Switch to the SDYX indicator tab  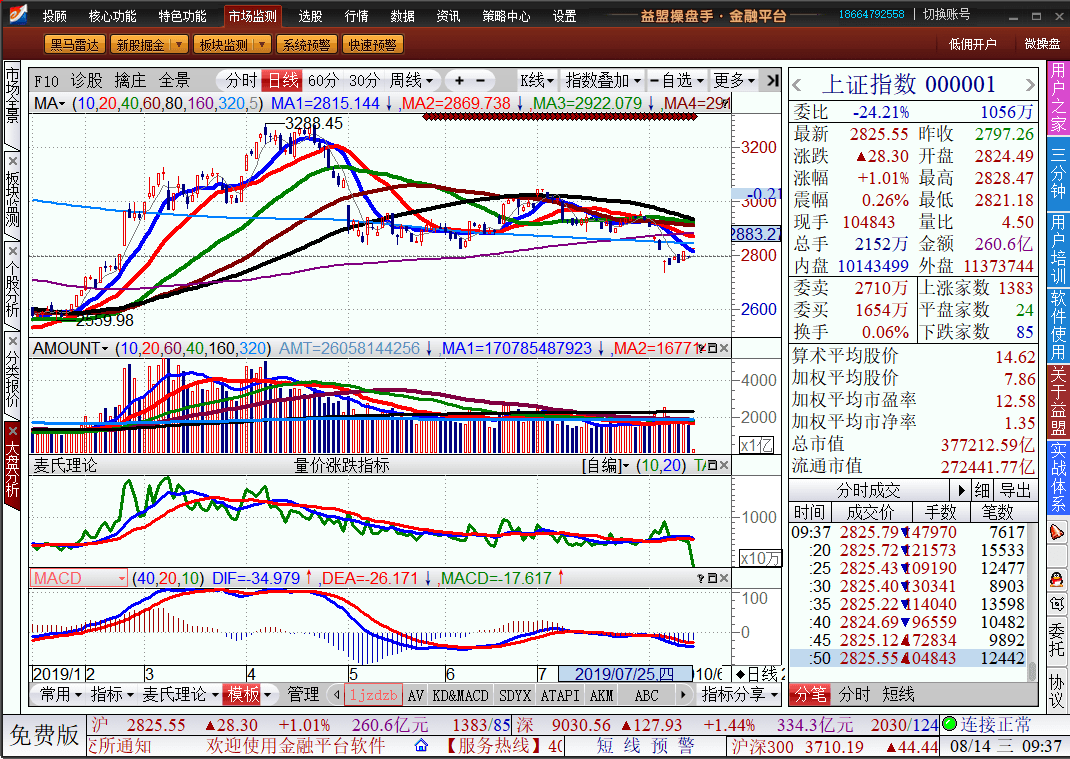coord(515,696)
